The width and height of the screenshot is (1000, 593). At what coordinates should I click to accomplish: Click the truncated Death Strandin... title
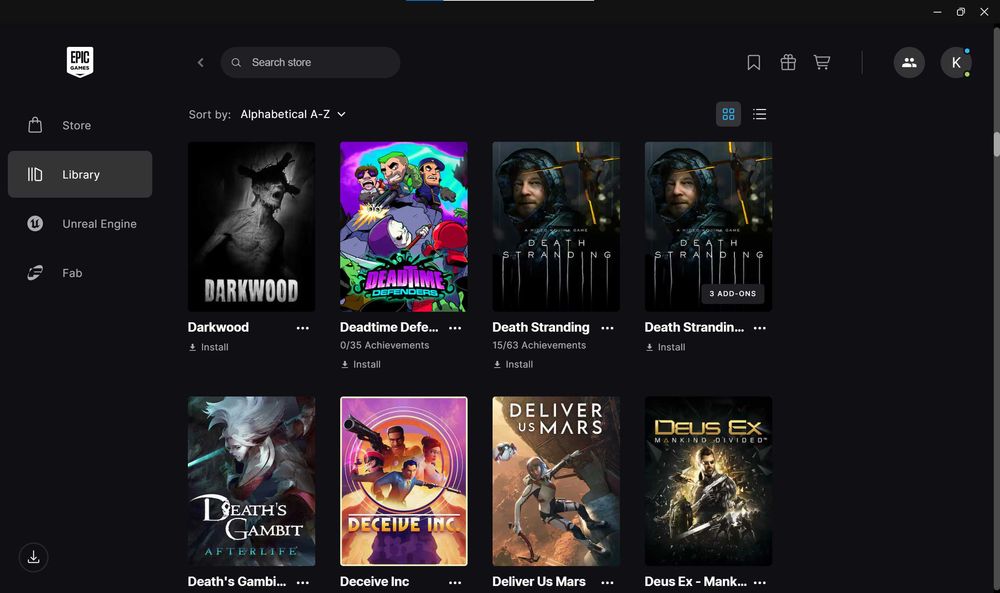694,327
